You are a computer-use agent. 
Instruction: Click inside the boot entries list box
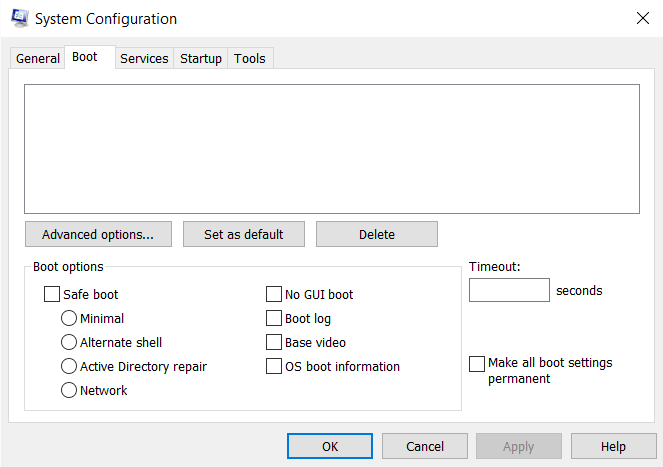tap(332, 149)
